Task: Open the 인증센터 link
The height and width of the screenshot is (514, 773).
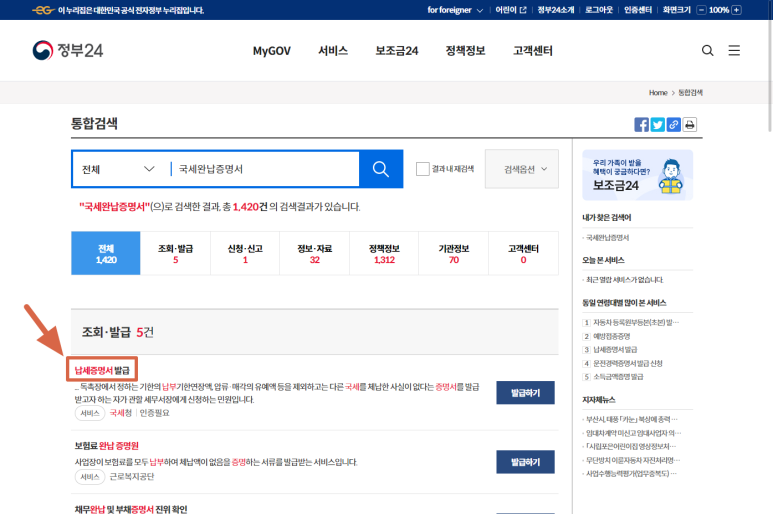Action: (x=638, y=10)
